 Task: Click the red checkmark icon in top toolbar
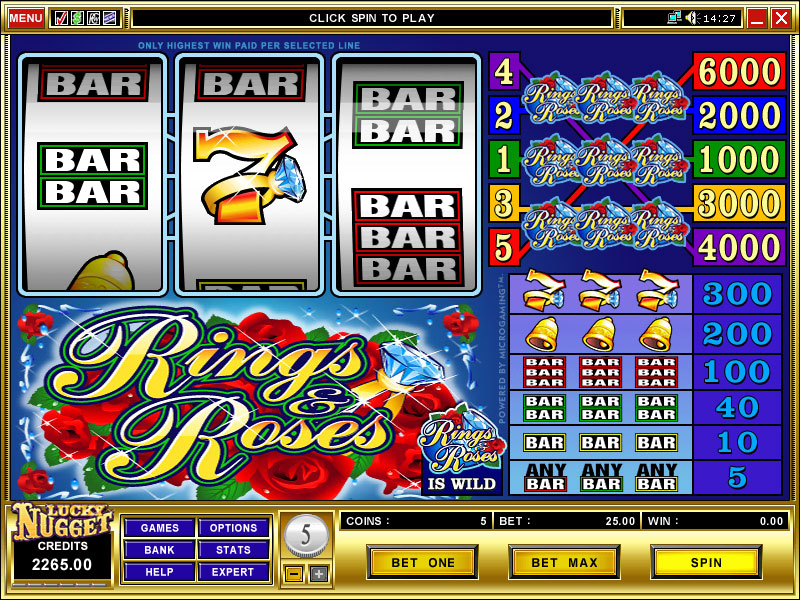coord(61,18)
